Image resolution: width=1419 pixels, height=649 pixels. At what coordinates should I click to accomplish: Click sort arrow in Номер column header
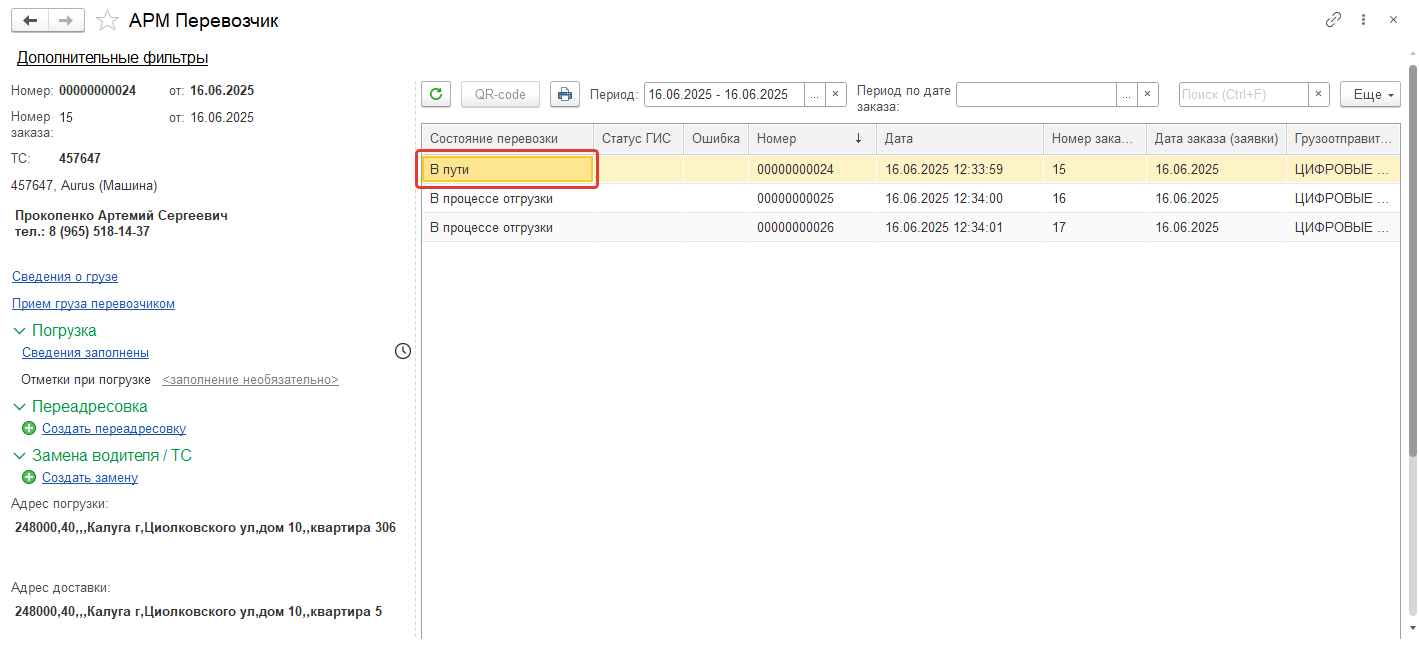pos(858,138)
